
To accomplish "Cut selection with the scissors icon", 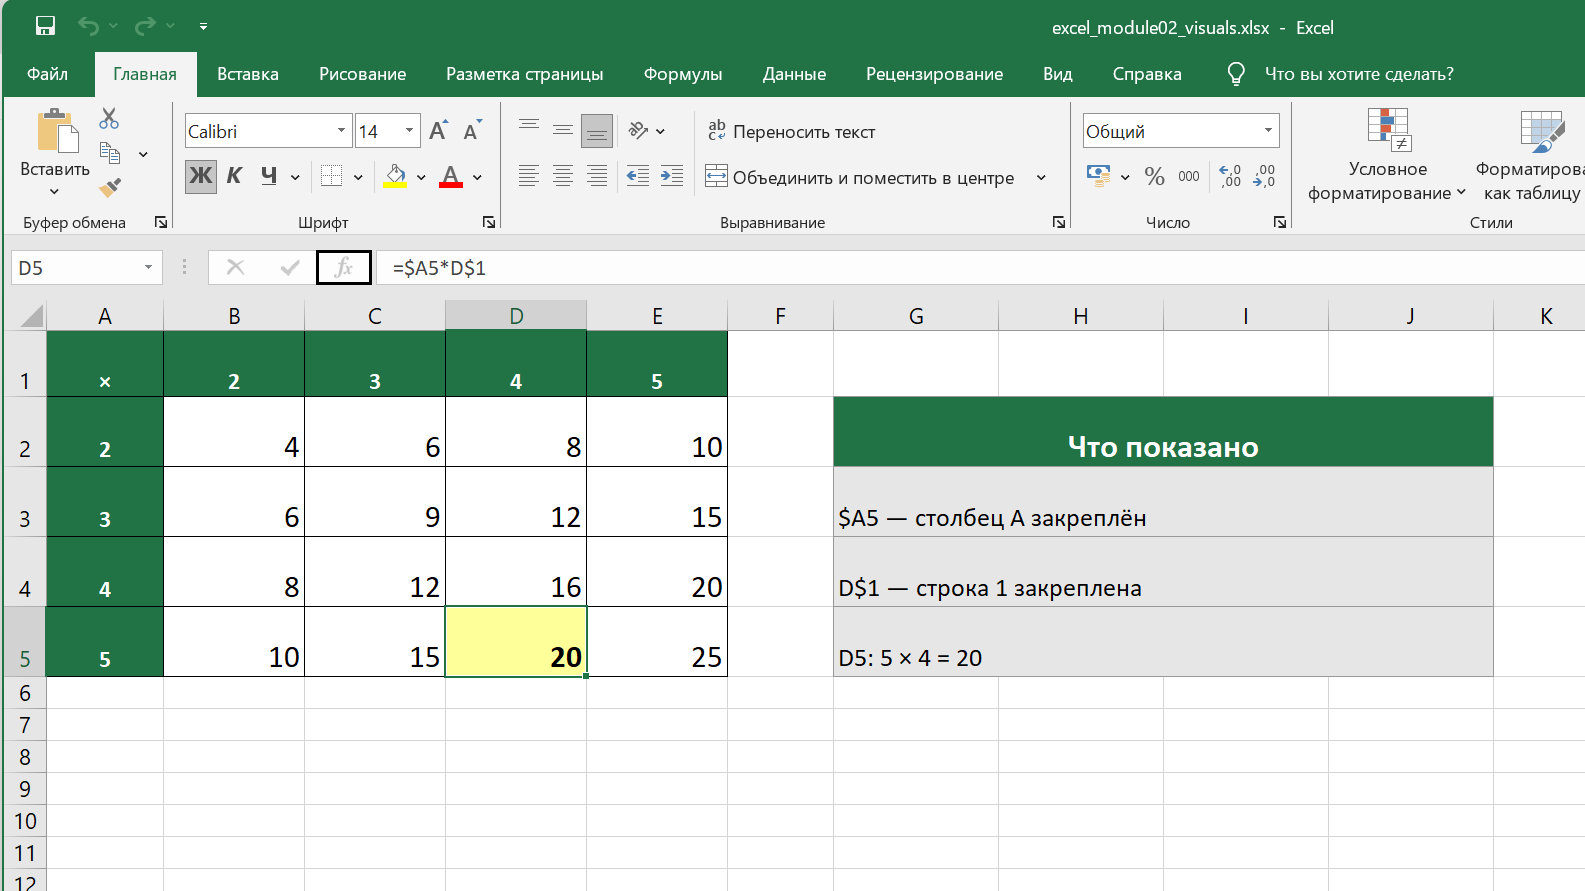I will pos(109,119).
